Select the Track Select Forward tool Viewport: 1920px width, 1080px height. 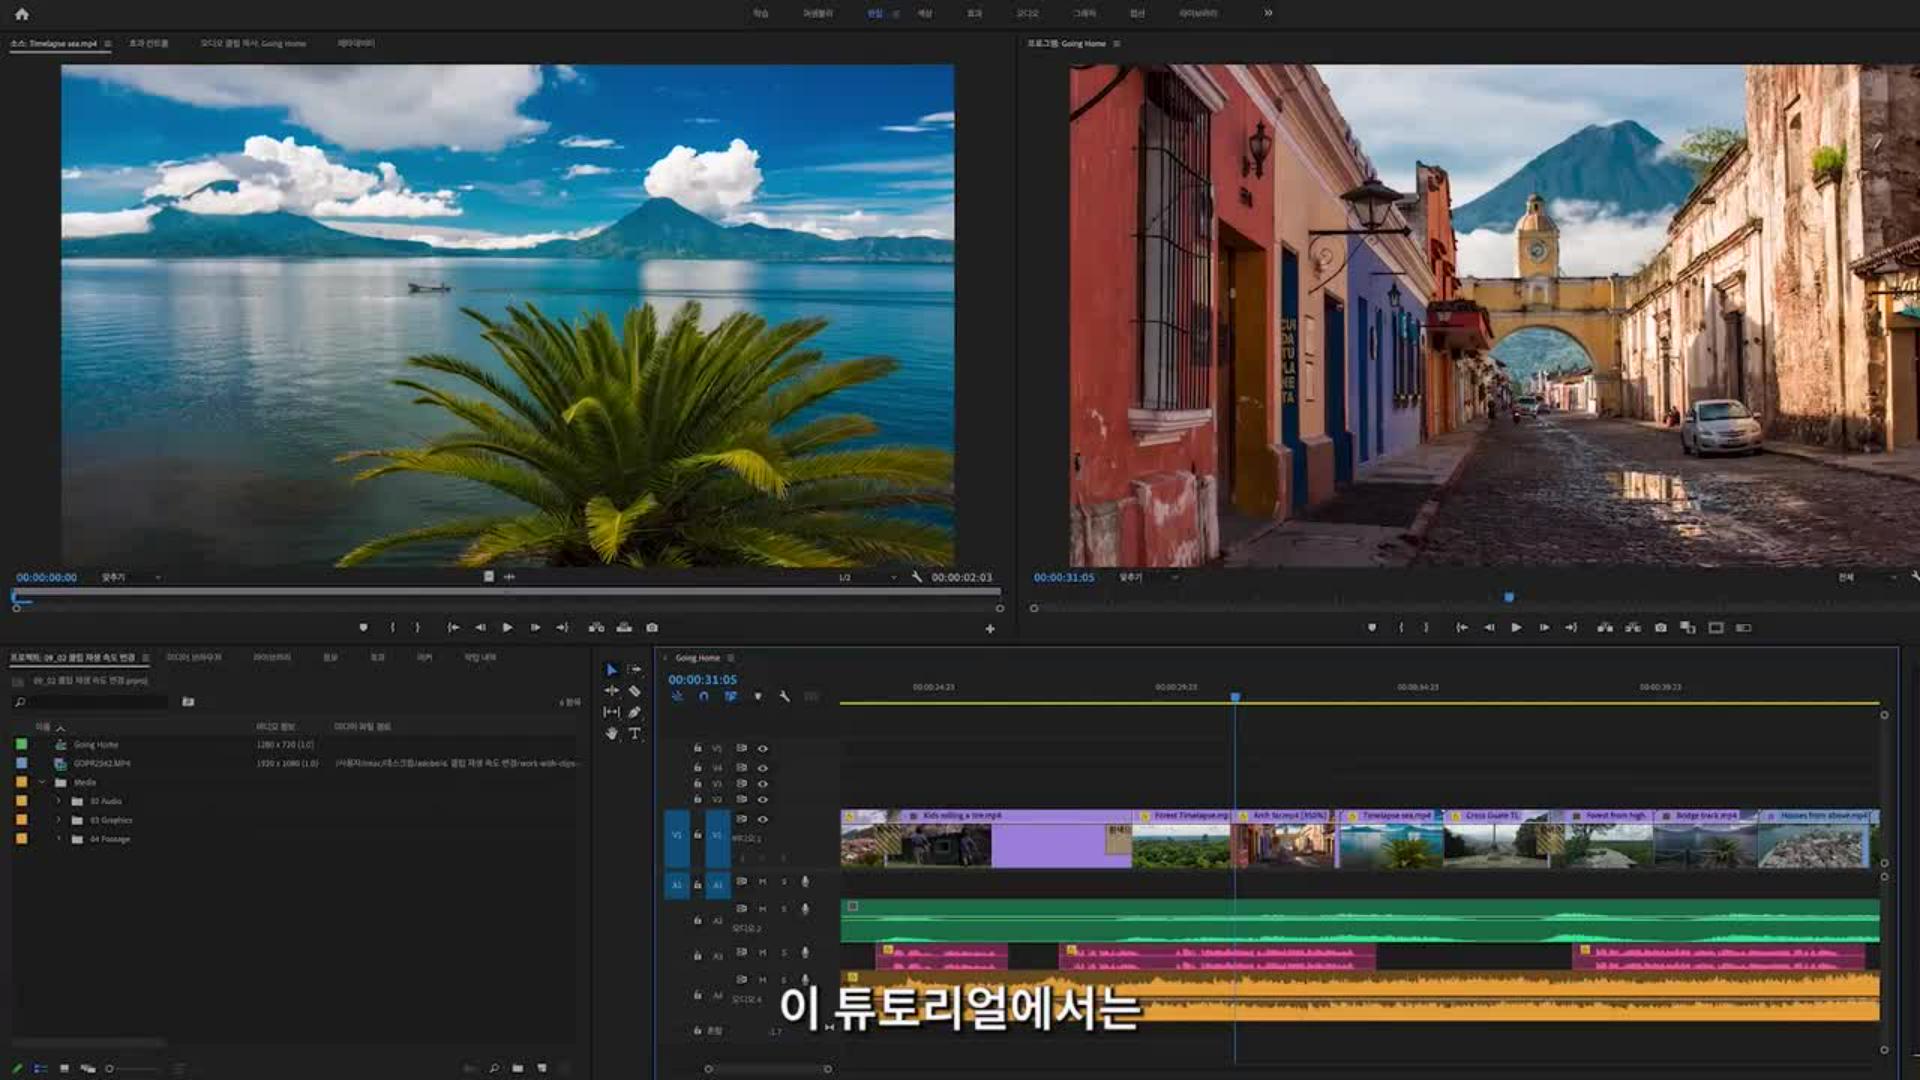coord(634,669)
